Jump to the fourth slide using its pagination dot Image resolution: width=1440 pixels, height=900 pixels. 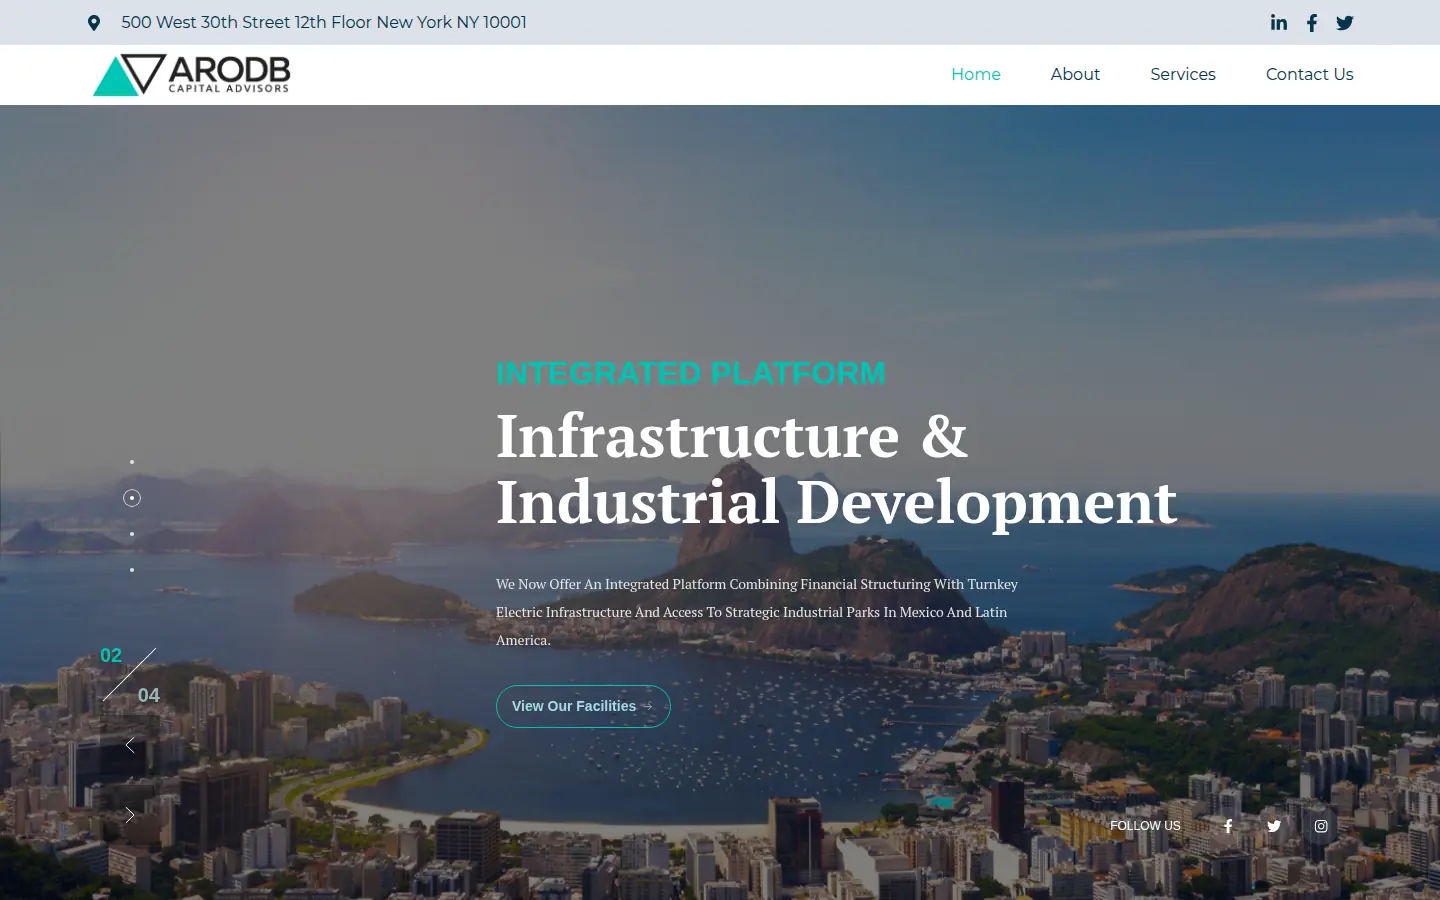pyautogui.click(x=132, y=570)
